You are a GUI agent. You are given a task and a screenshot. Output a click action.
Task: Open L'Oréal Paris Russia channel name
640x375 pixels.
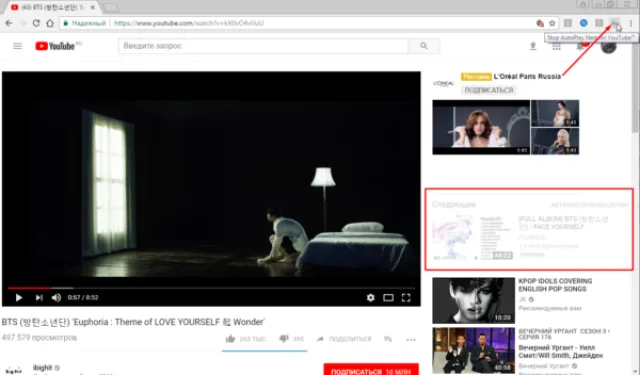coord(527,76)
